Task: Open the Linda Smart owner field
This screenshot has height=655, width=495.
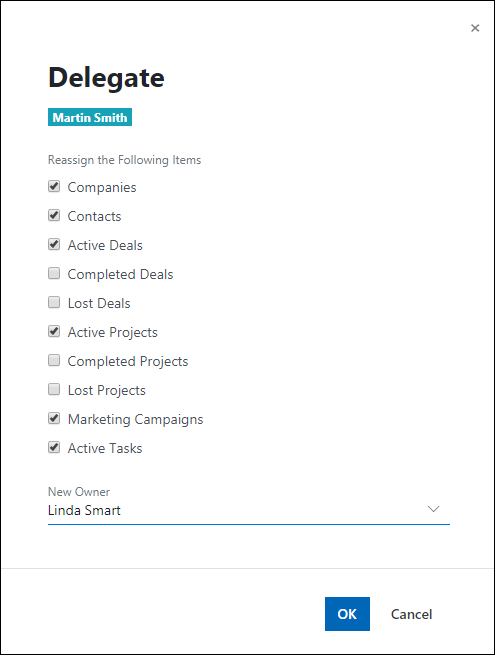Action: (x=249, y=510)
